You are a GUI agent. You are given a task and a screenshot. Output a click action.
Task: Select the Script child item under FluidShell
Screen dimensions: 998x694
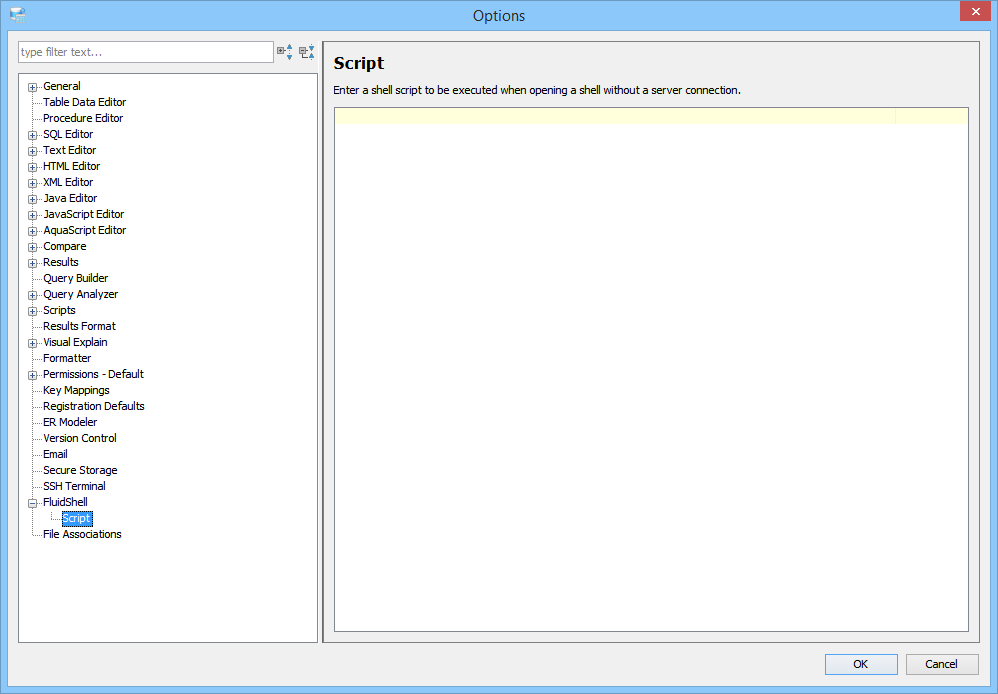[77, 518]
